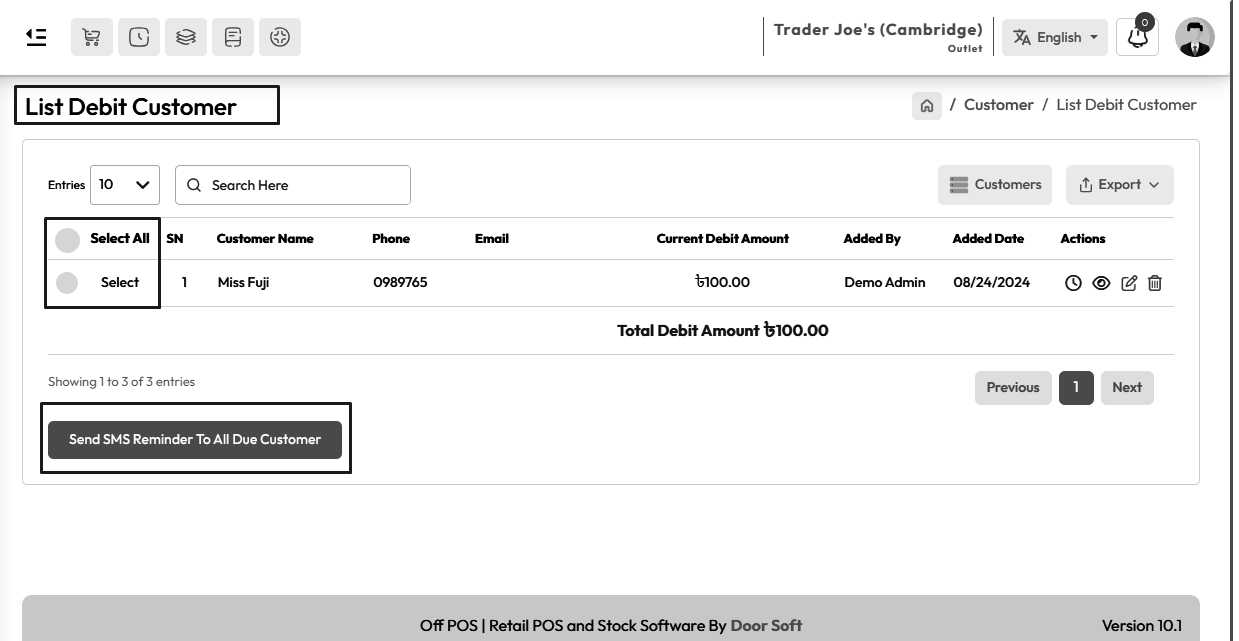Go to Next page
The image size is (1239, 641).
point(1127,388)
